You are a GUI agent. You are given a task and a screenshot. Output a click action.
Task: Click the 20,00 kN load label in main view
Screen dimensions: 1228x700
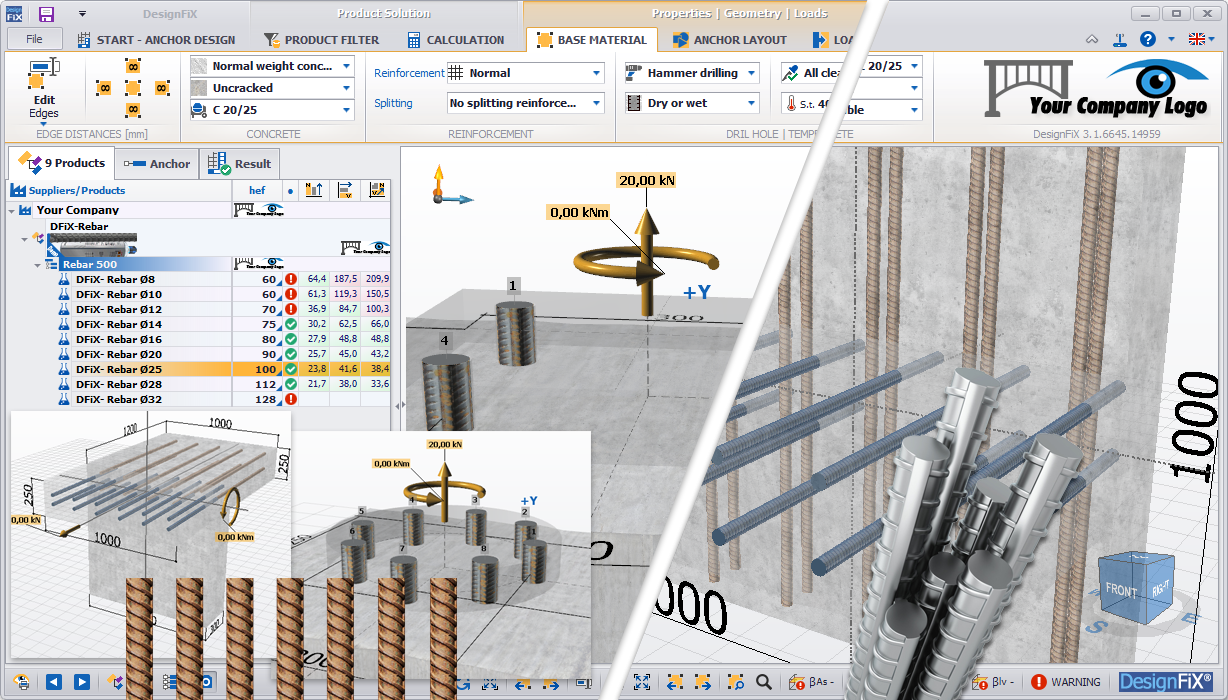pos(647,180)
